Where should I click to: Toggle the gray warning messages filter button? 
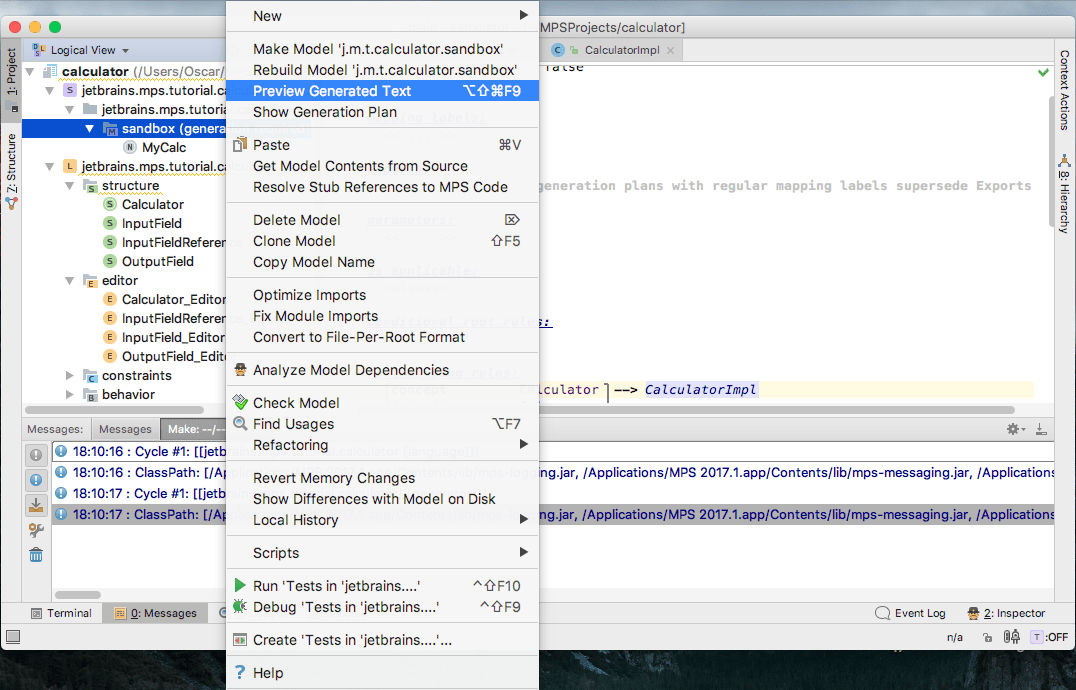tap(36, 455)
